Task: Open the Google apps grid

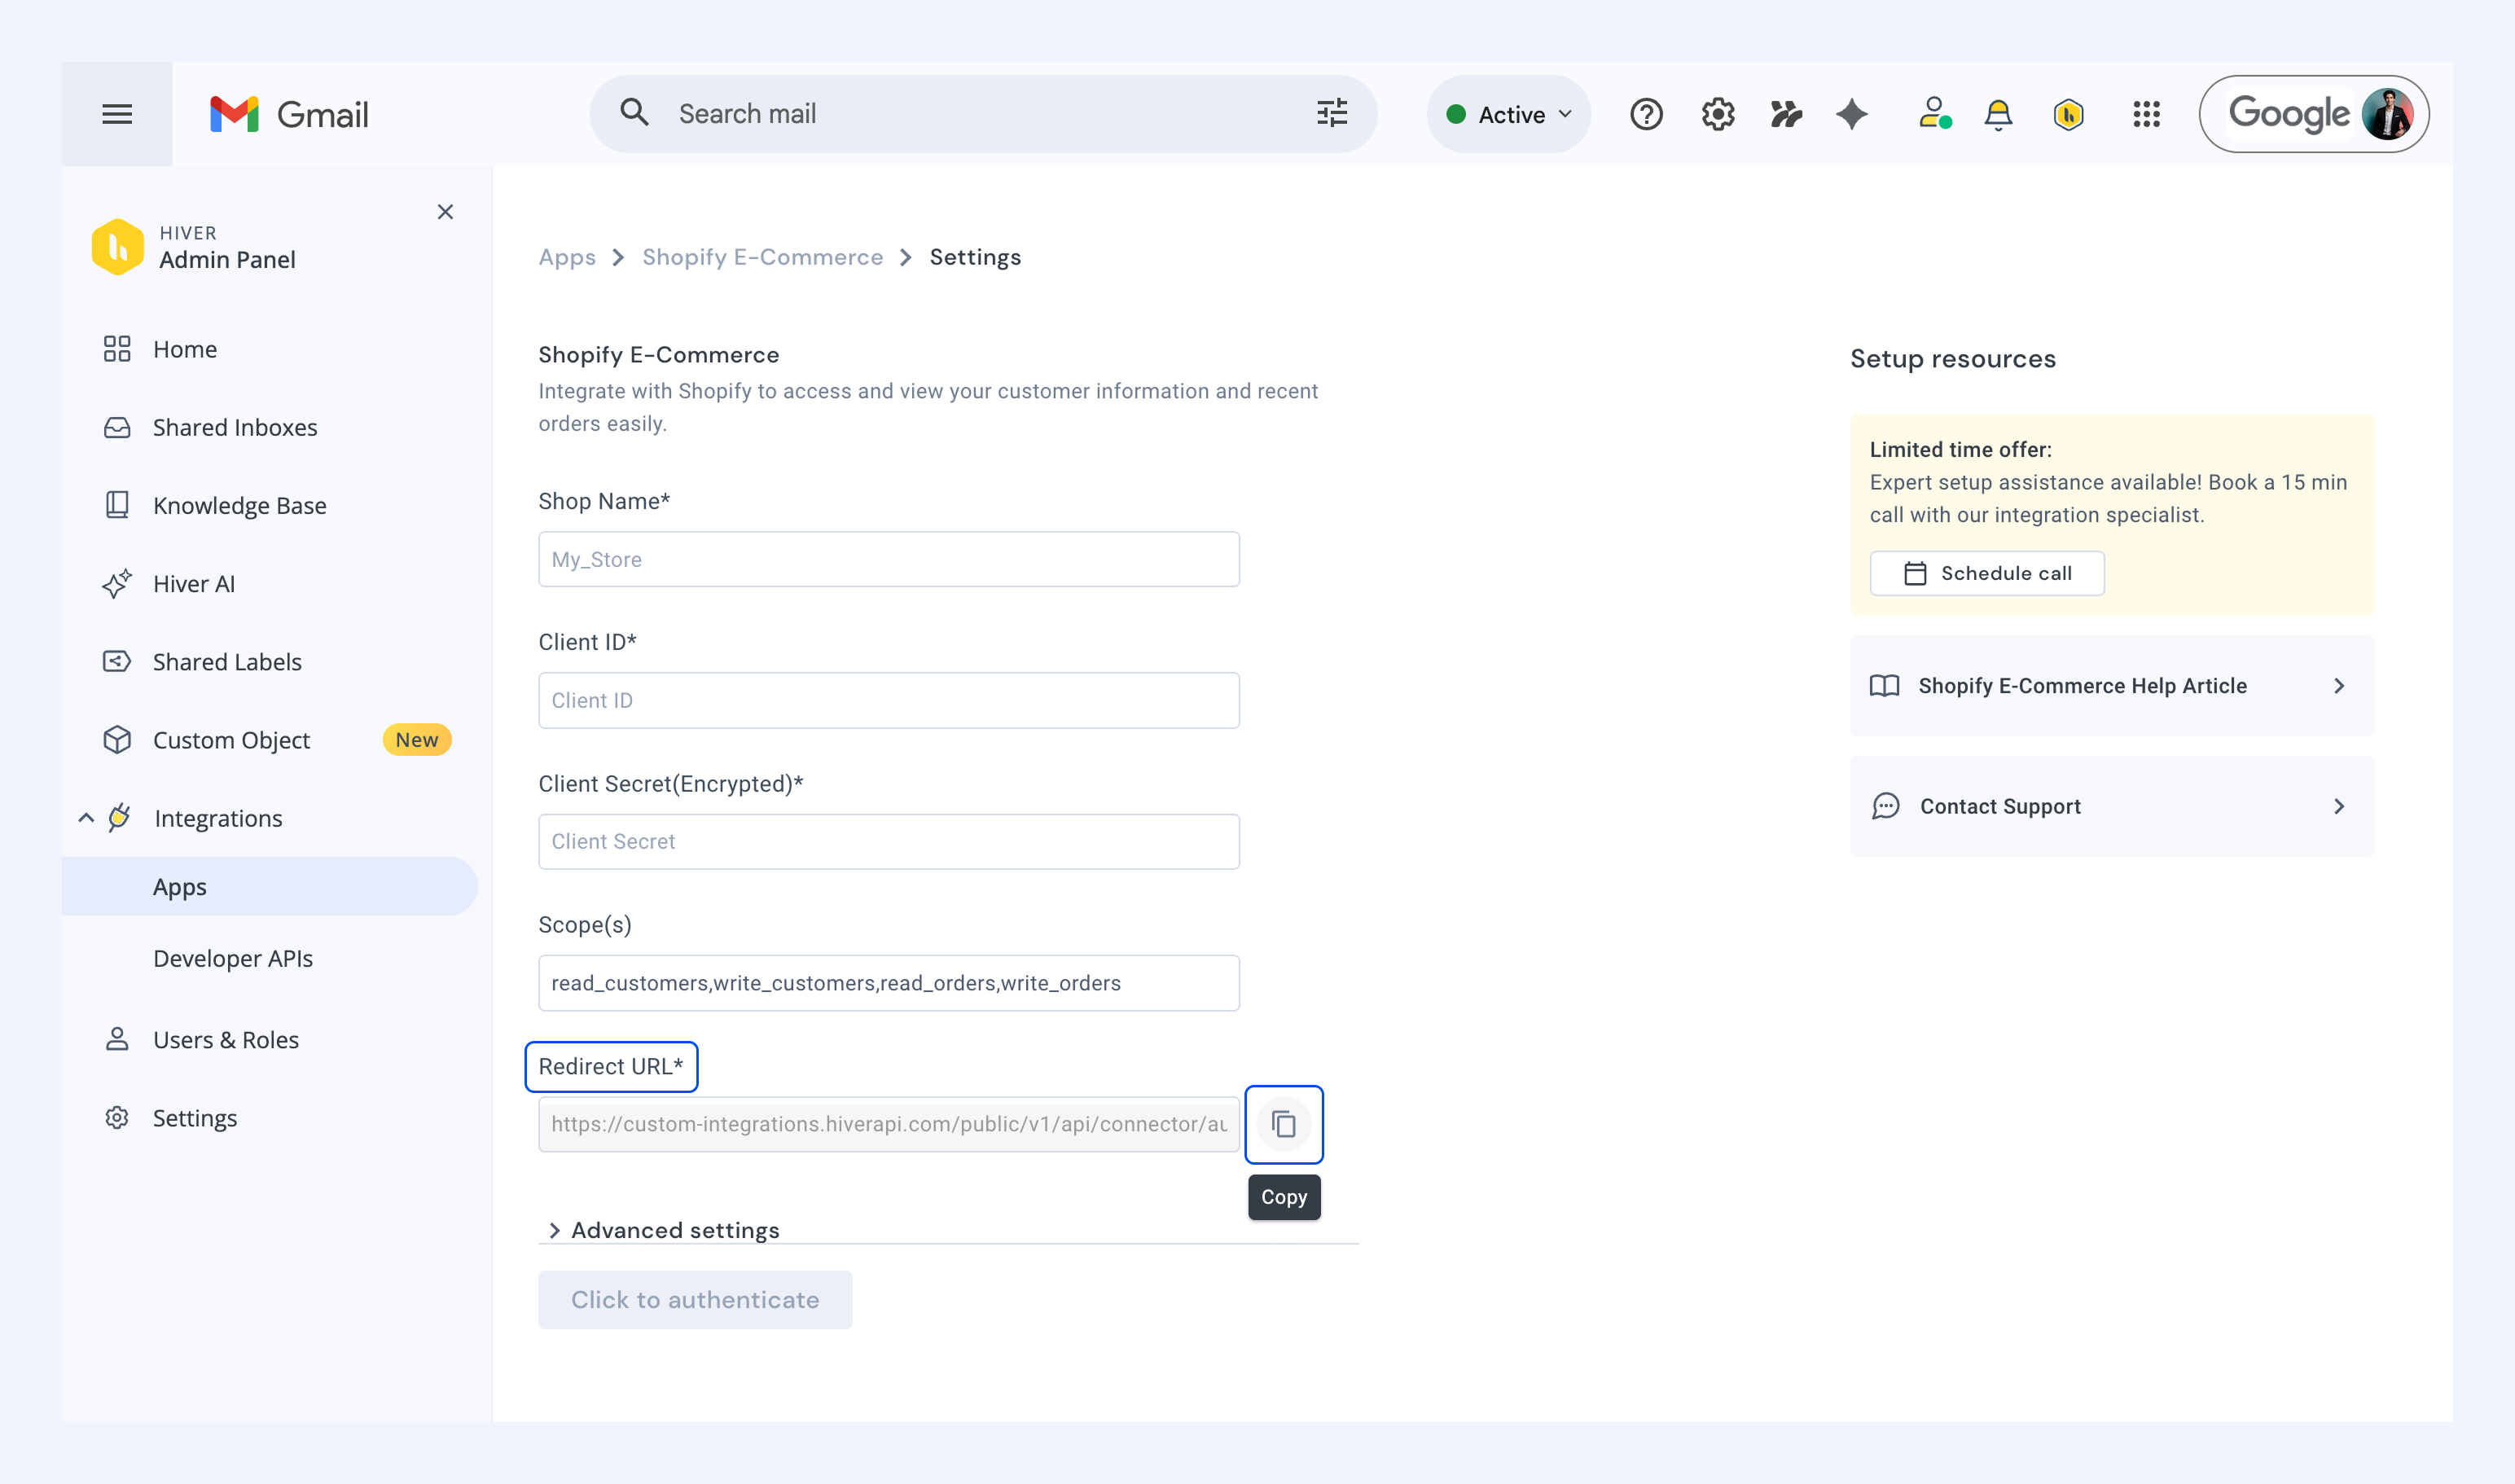Action: 2146,114
